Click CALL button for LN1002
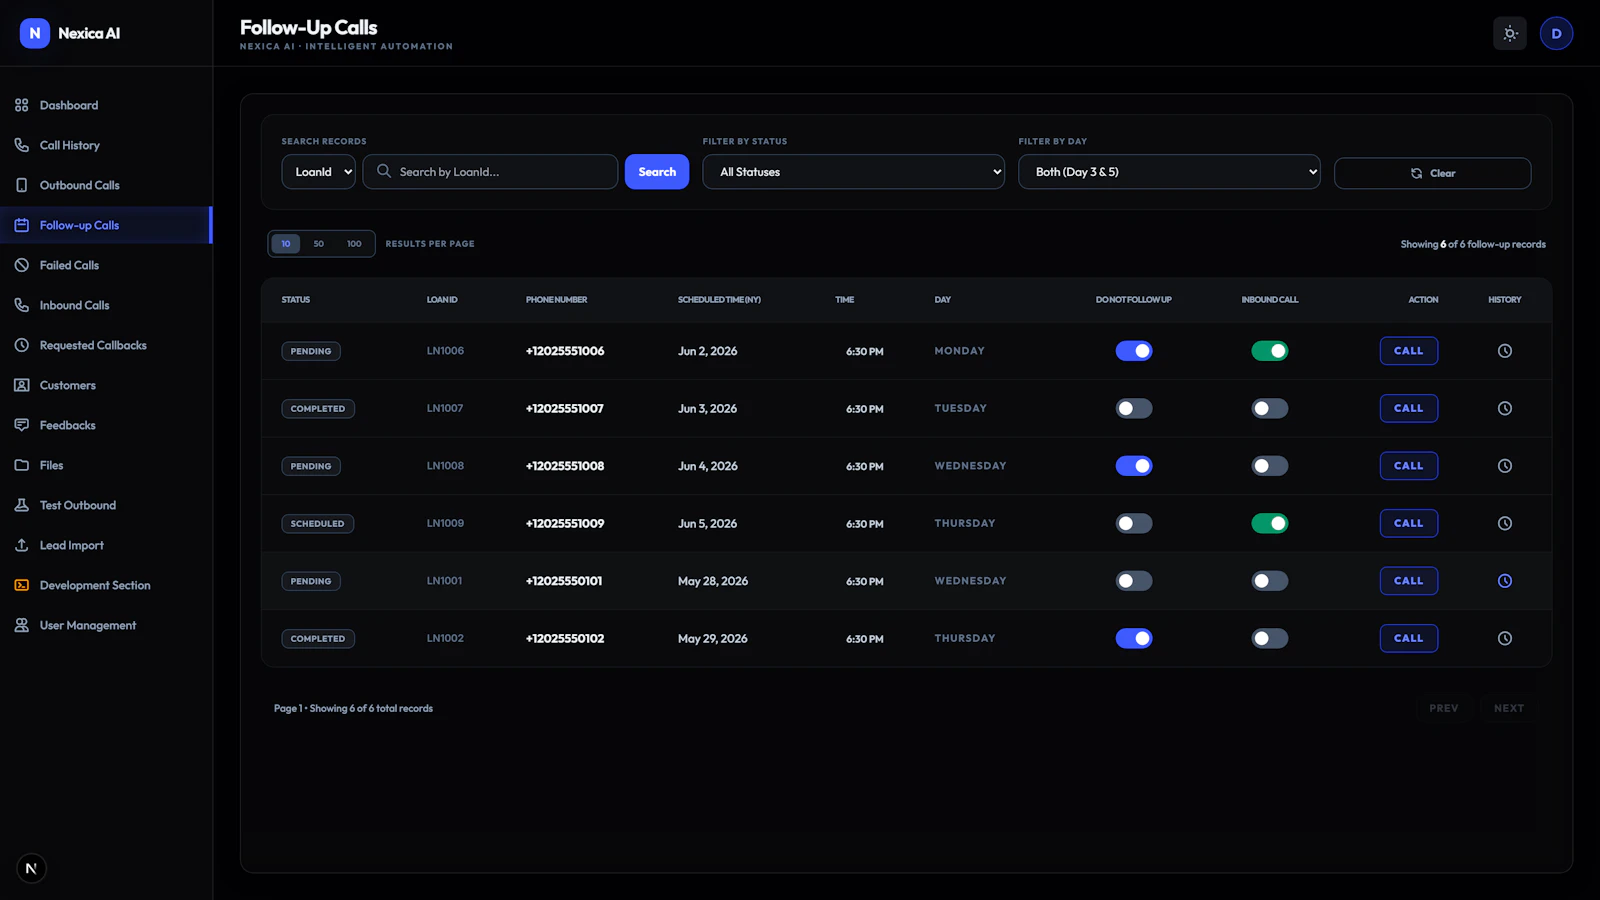Image resolution: width=1600 pixels, height=900 pixels. point(1408,638)
